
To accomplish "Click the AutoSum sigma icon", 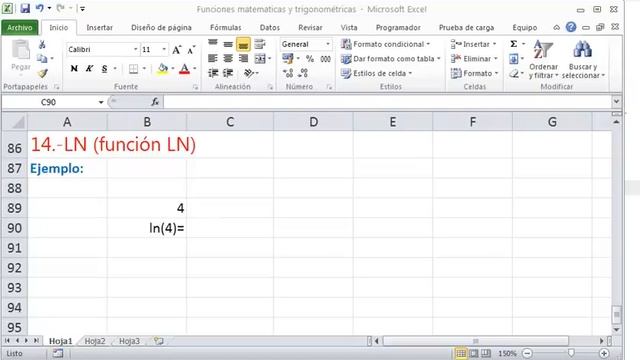I will (x=514, y=44).
